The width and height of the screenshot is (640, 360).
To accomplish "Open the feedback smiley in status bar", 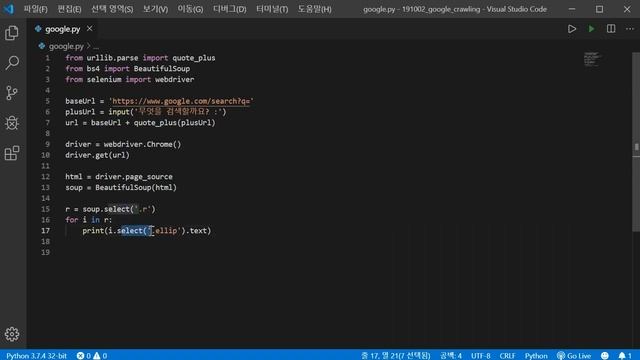I will click(x=604, y=356).
